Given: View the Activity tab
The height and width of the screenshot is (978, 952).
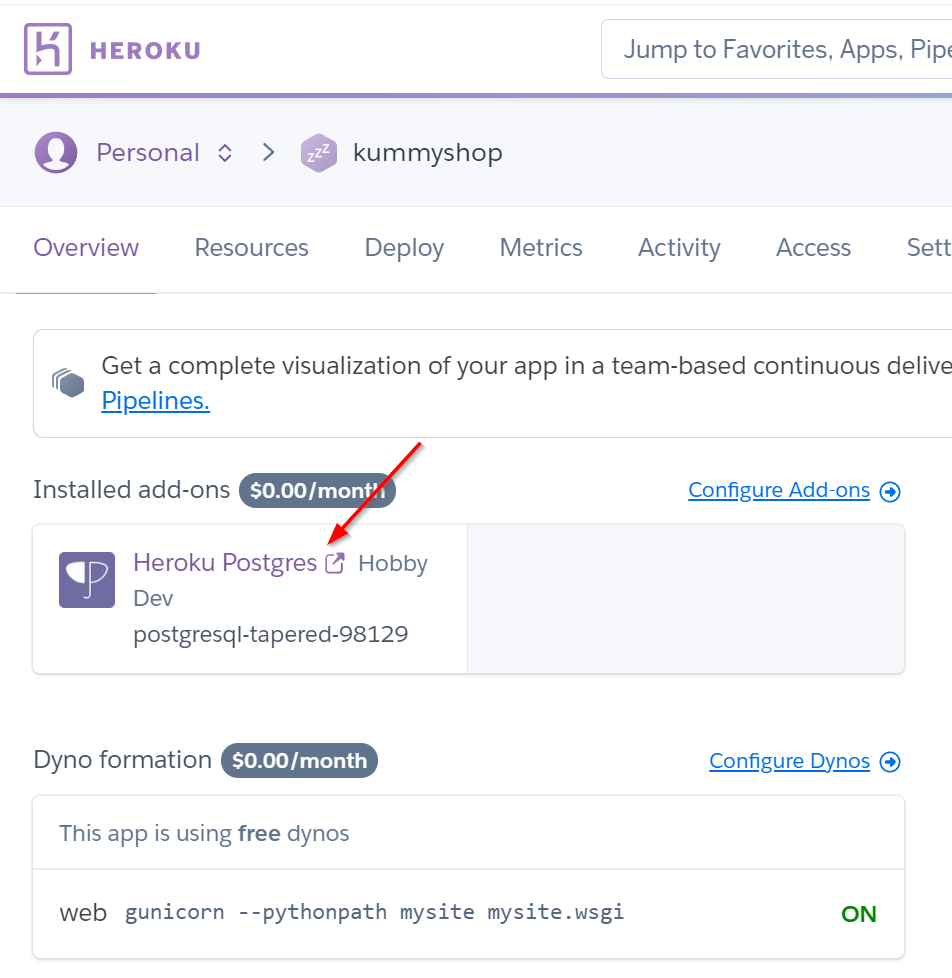Looking at the screenshot, I should tap(679, 248).
